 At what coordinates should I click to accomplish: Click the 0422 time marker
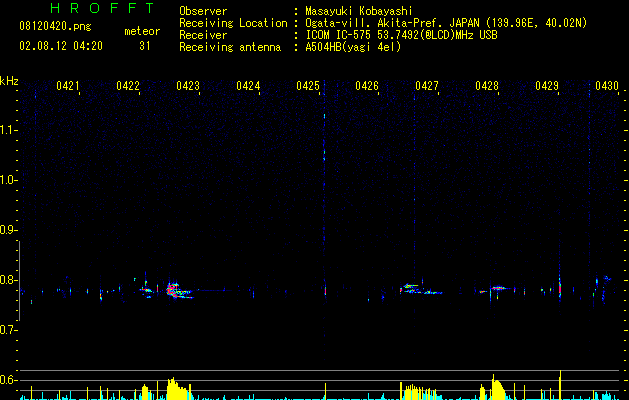click(128, 86)
